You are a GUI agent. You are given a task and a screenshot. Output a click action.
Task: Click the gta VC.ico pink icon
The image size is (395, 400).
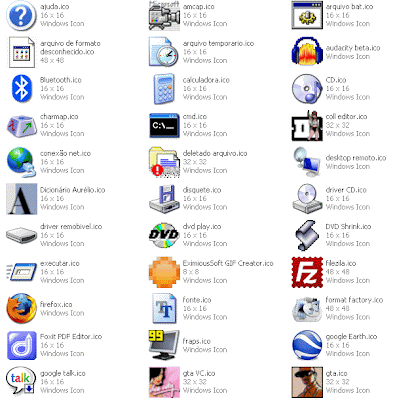pos(164,382)
